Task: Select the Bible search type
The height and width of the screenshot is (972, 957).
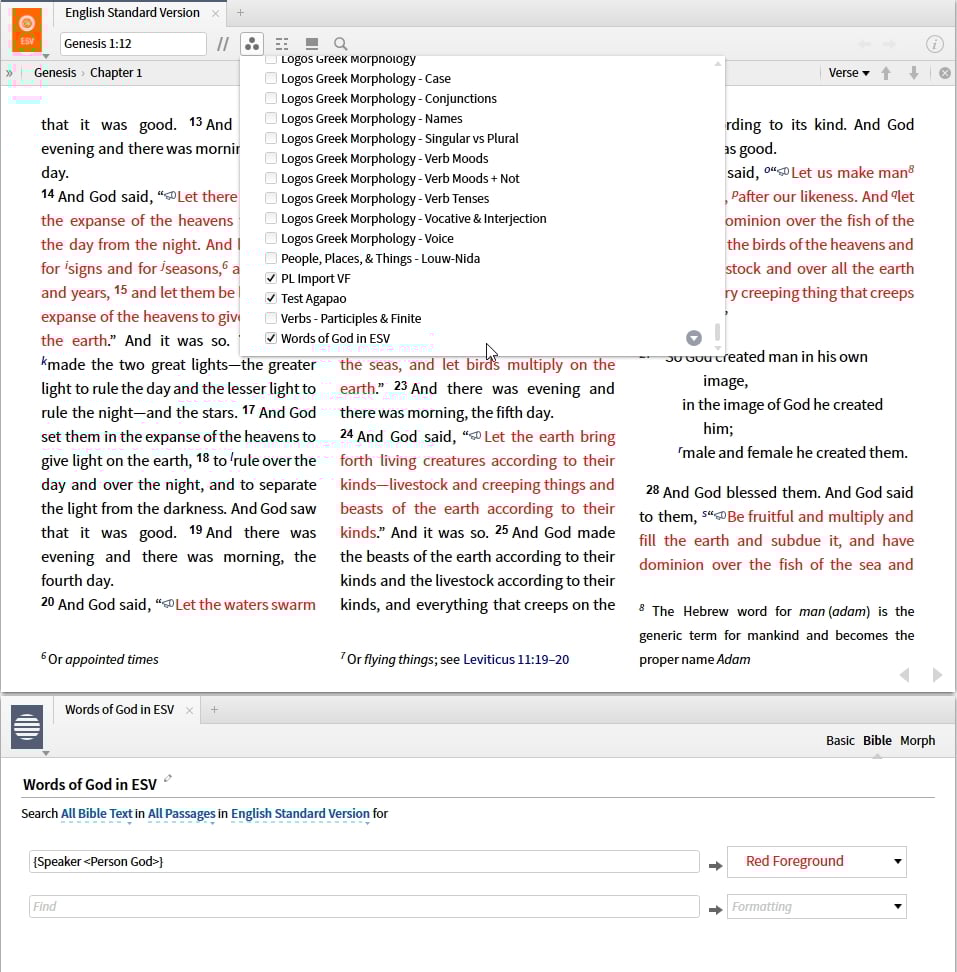Action: [x=877, y=741]
